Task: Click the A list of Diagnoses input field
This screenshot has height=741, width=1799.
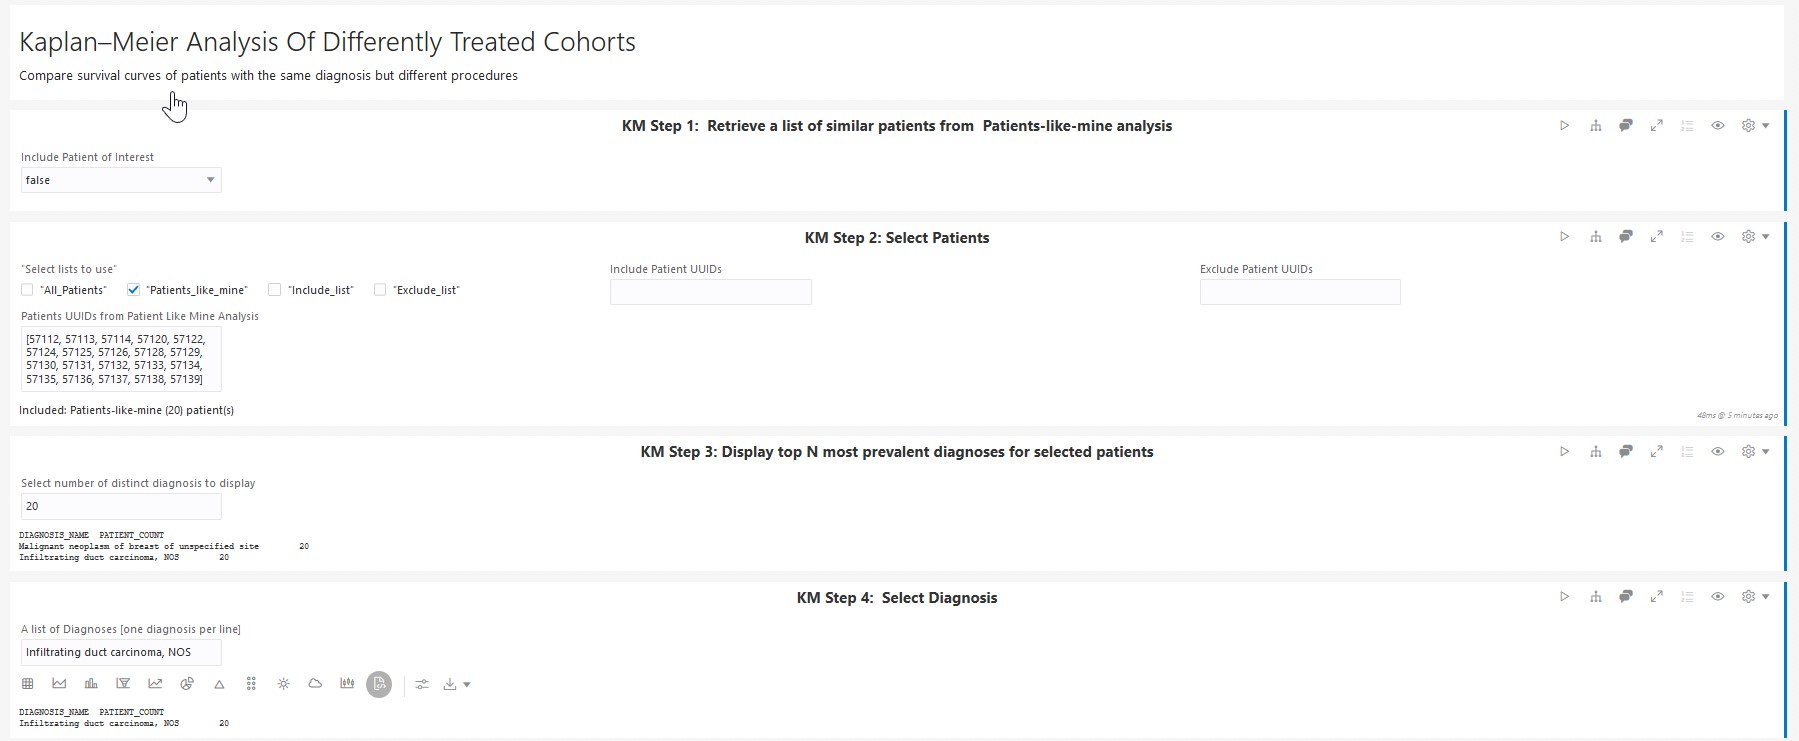Action: (121, 652)
